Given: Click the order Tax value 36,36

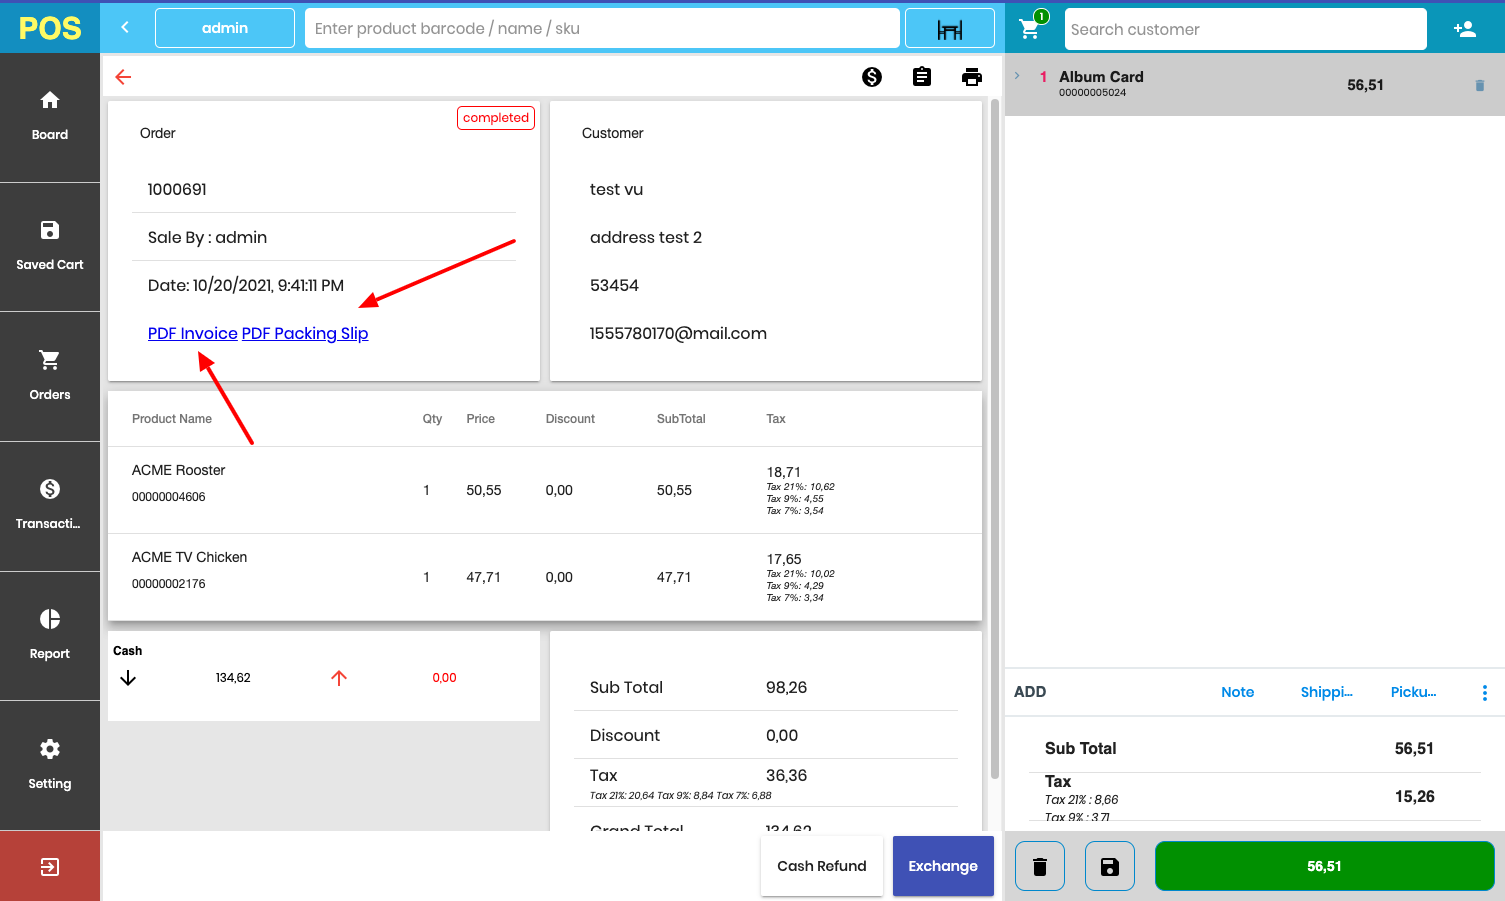Looking at the screenshot, I should click(786, 775).
